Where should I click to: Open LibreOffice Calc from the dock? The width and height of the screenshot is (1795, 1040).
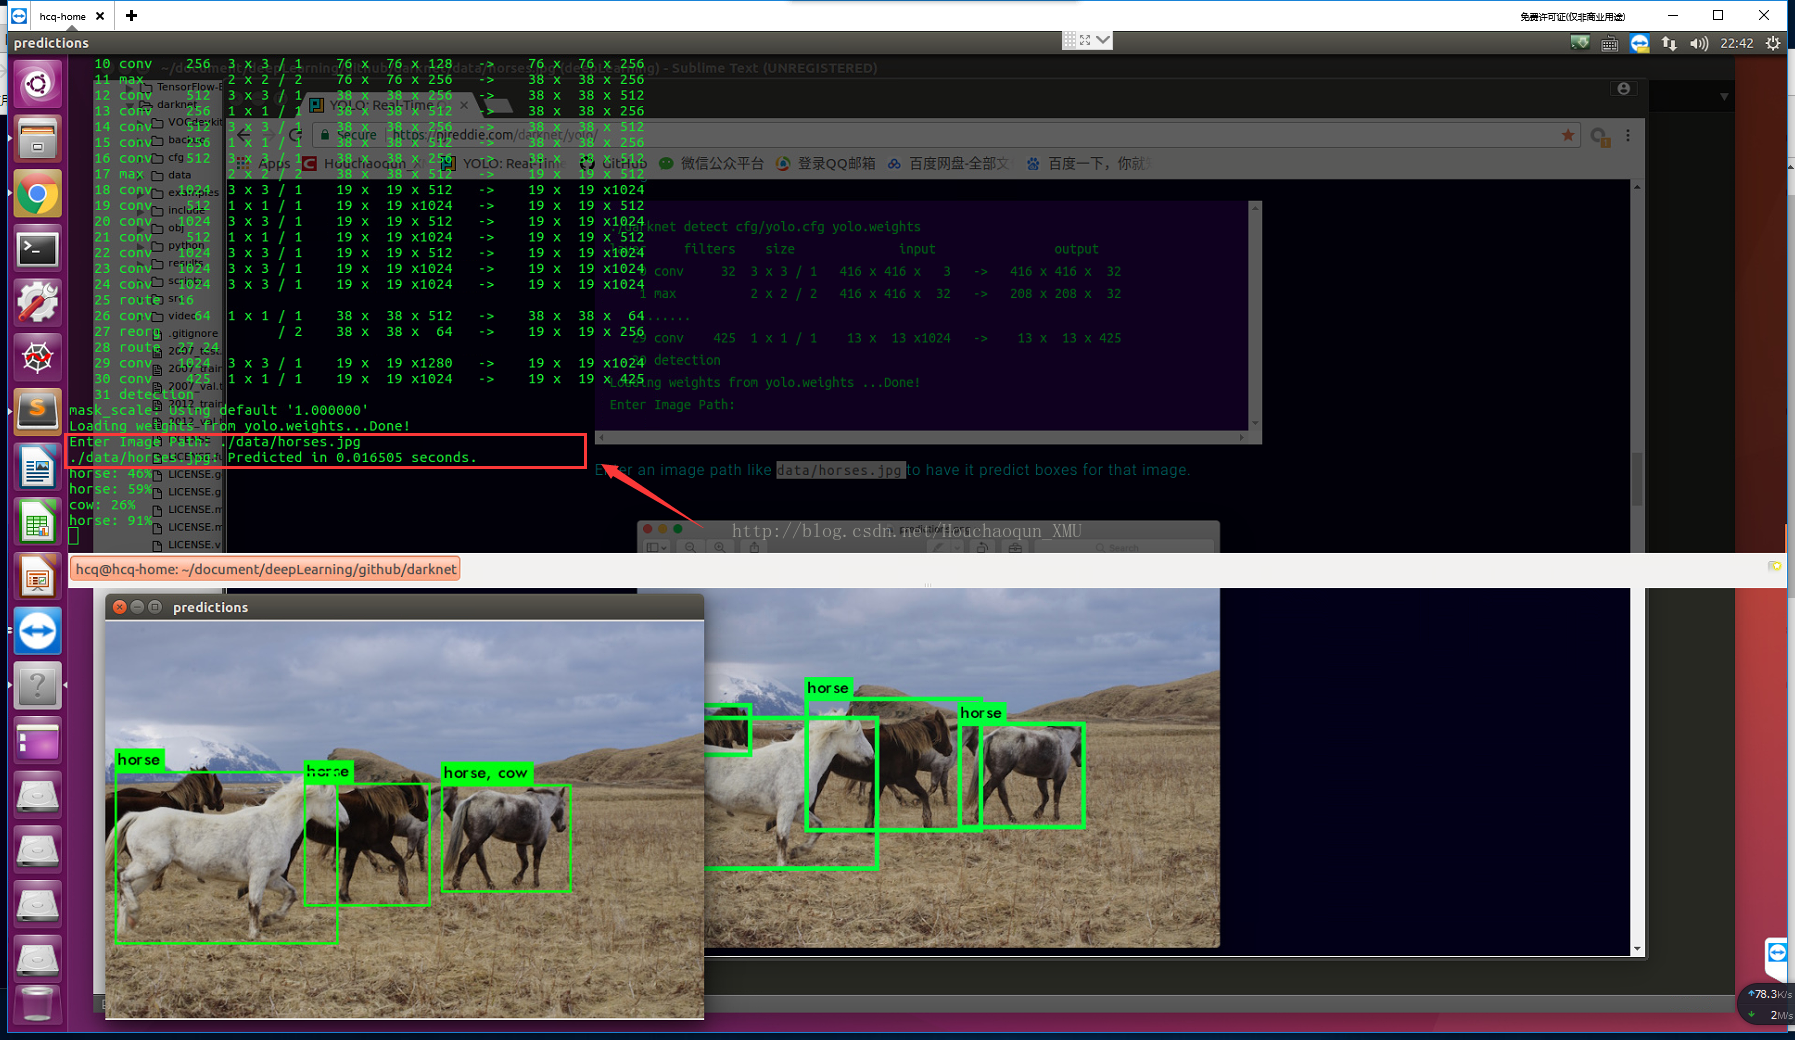point(37,522)
